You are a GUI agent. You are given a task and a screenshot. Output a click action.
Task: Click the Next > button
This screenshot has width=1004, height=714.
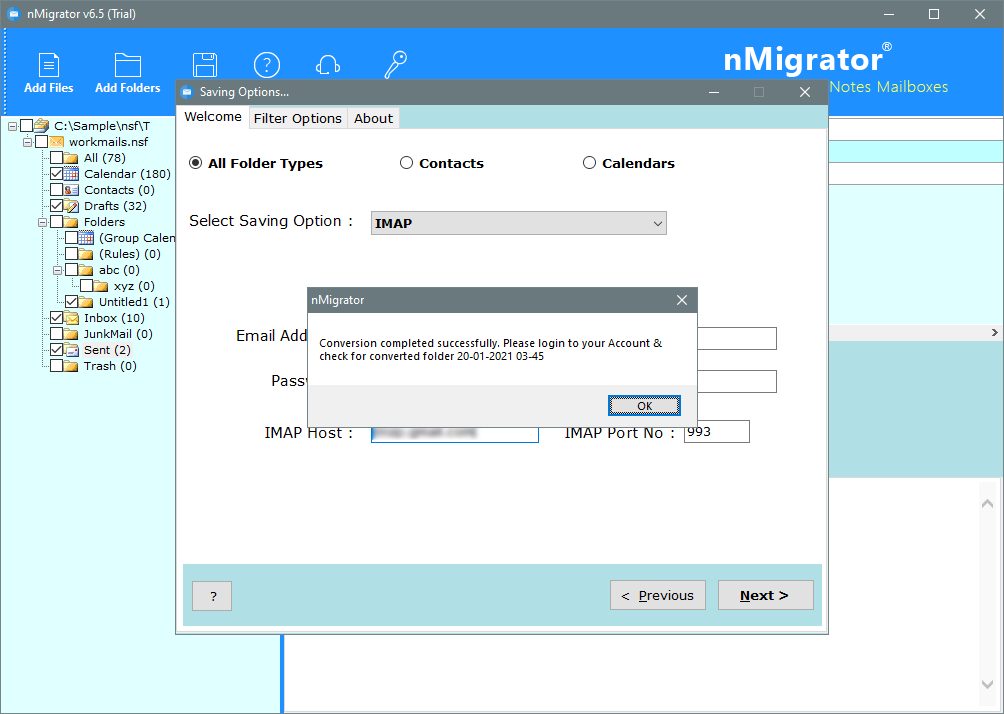coord(765,596)
